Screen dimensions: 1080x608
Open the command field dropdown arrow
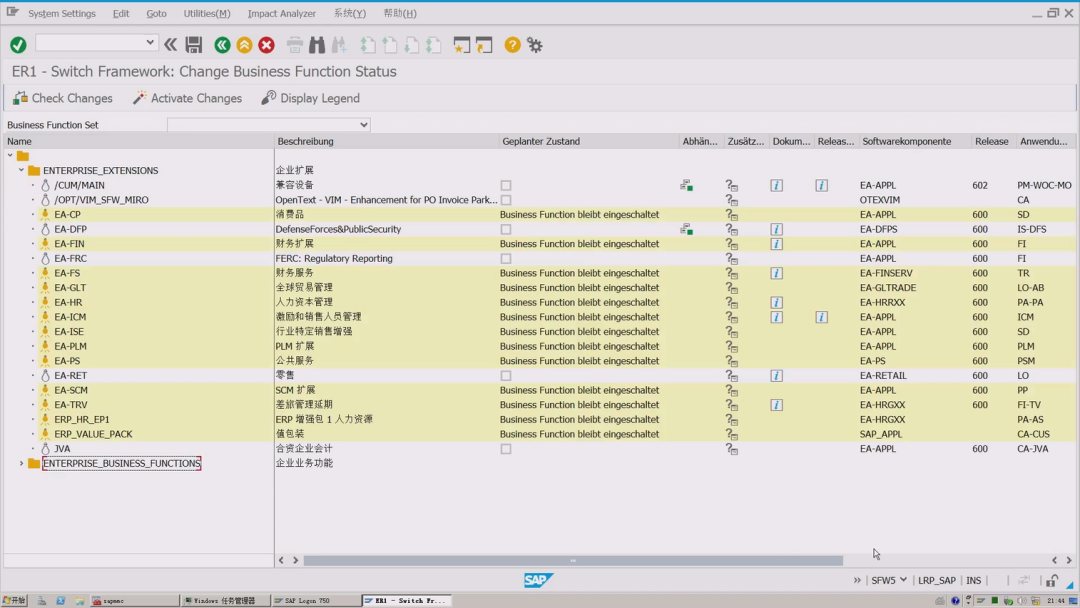pos(149,42)
